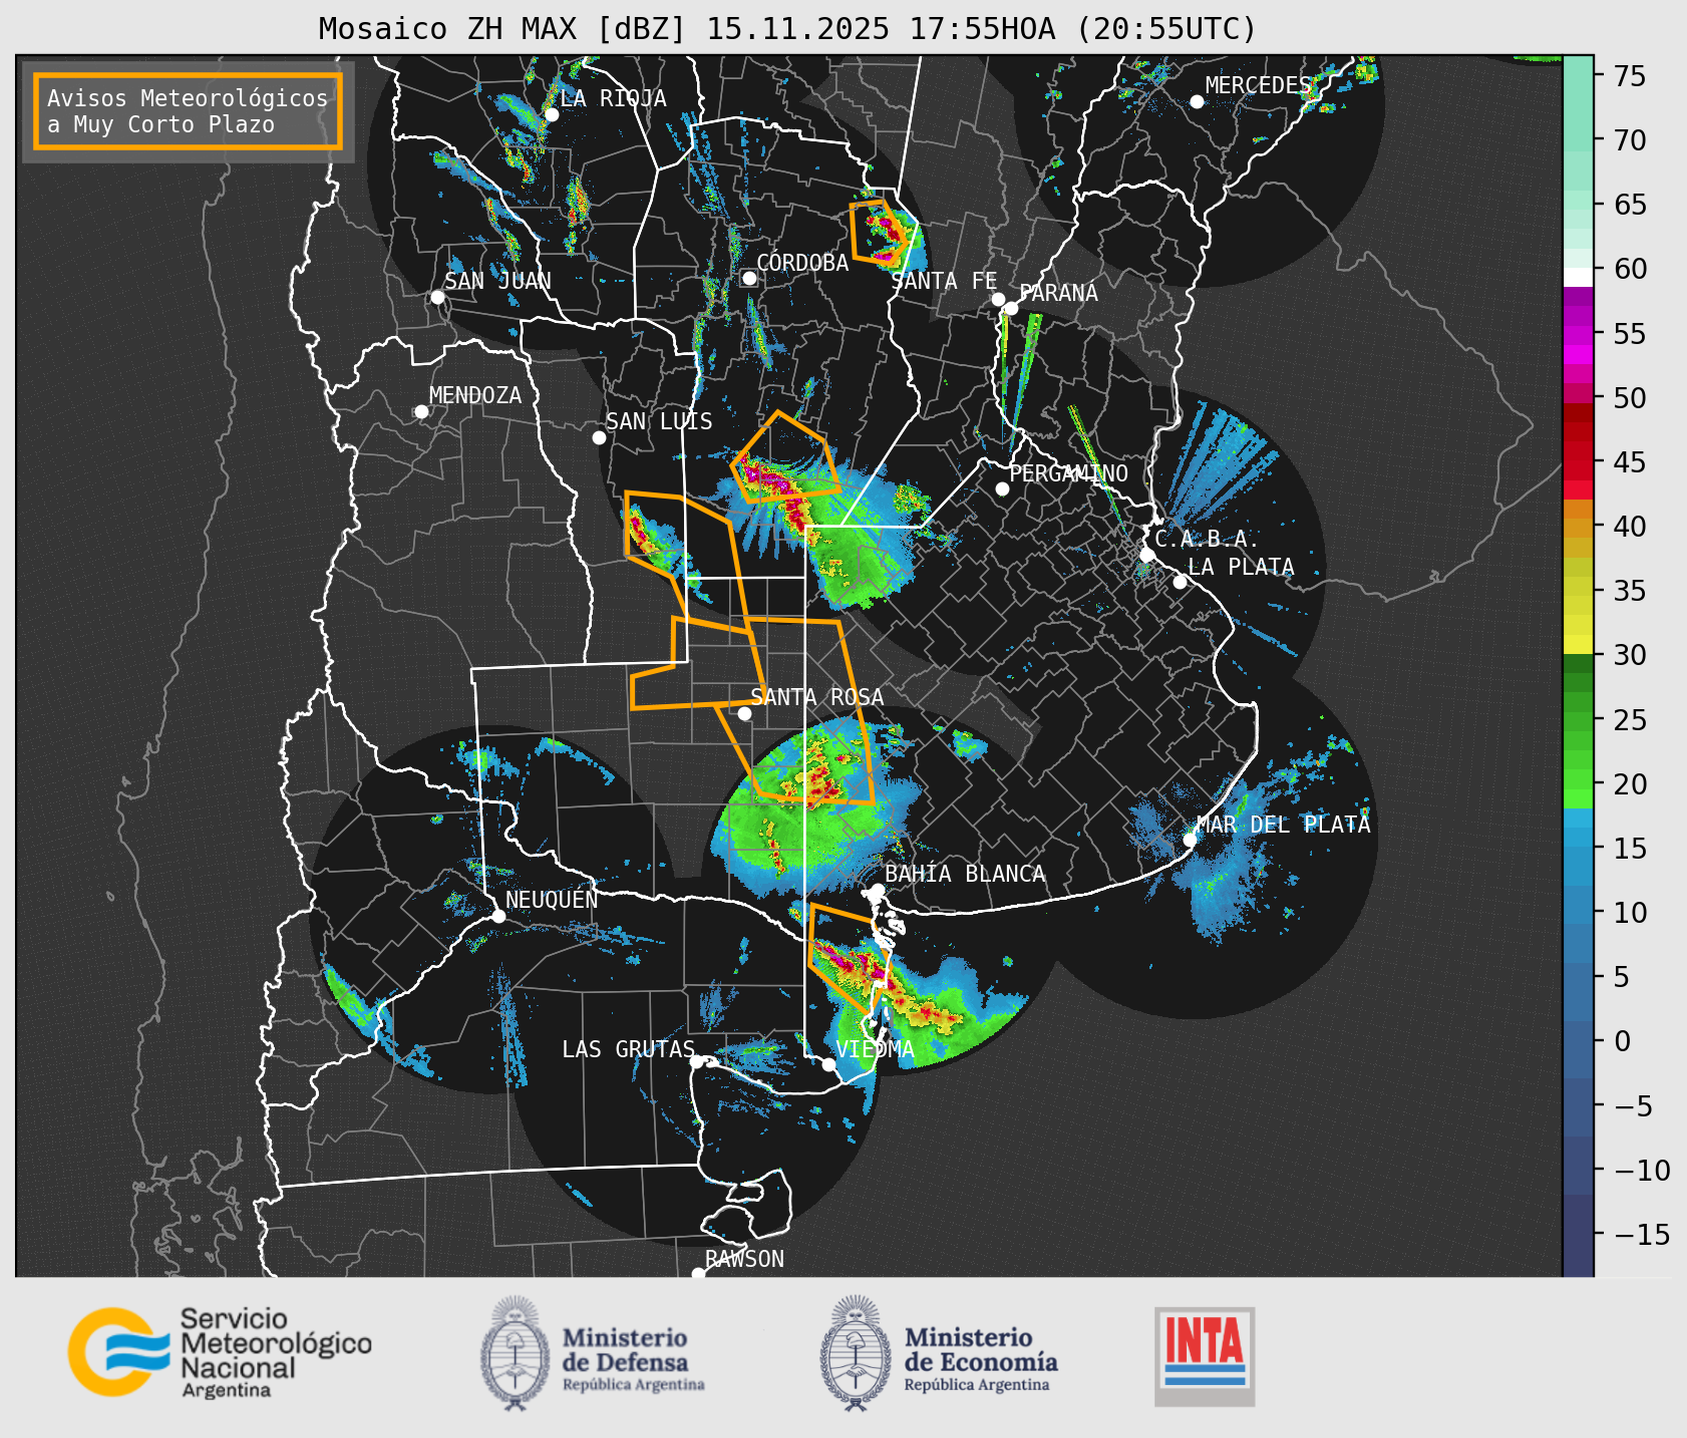Screen dimensions: 1687x1438
Task: Click the red INTA logo
Action: [x=1204, y=1356]
